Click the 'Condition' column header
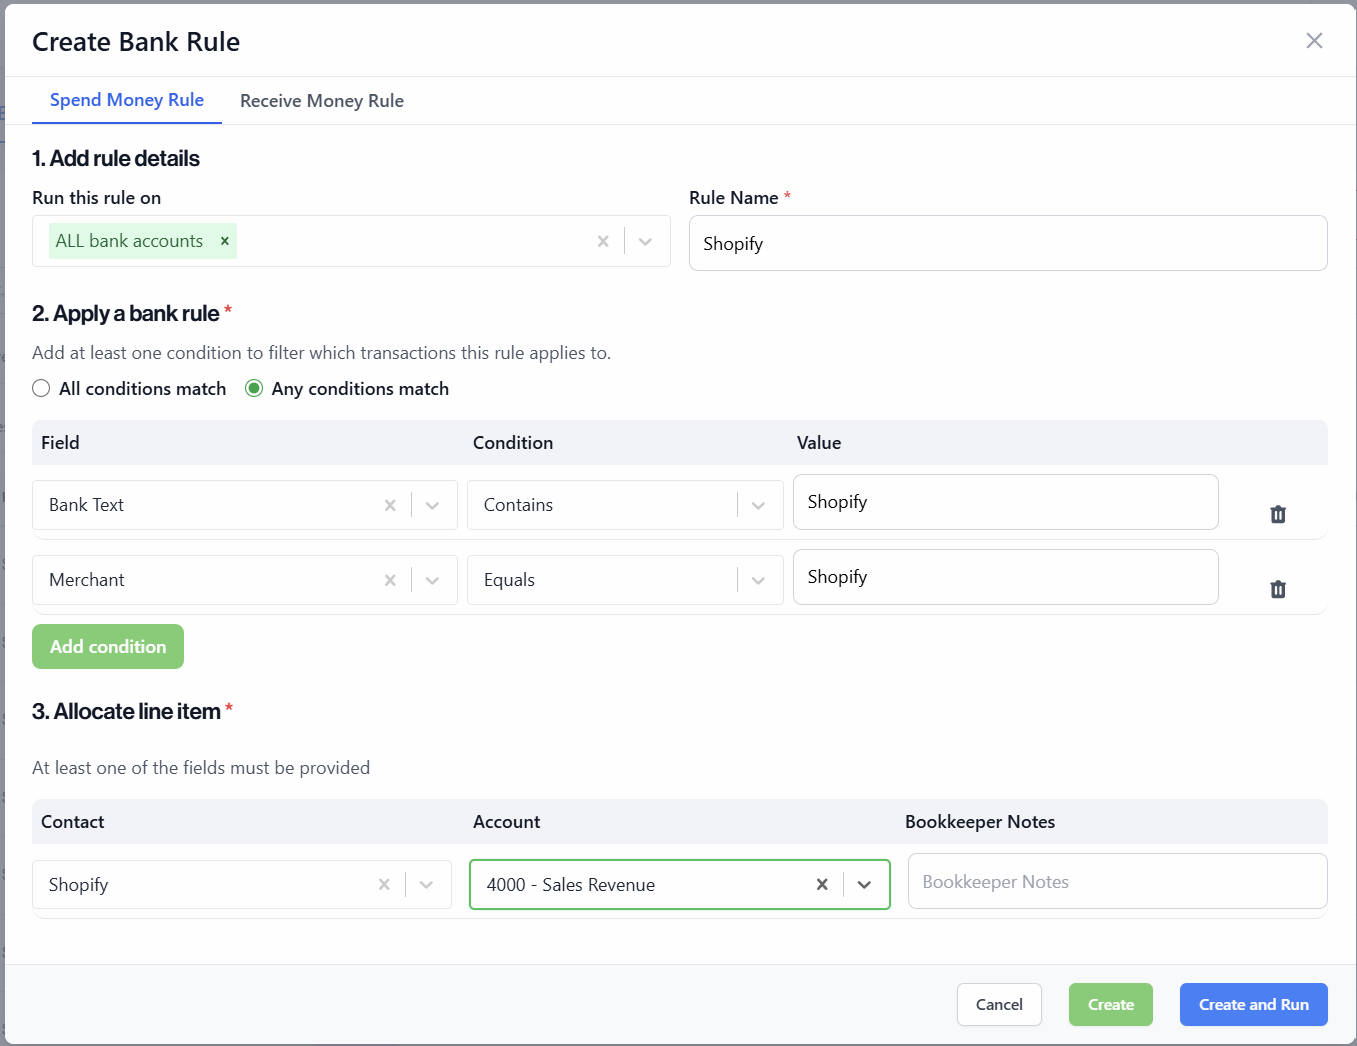 tap(513, 442)
